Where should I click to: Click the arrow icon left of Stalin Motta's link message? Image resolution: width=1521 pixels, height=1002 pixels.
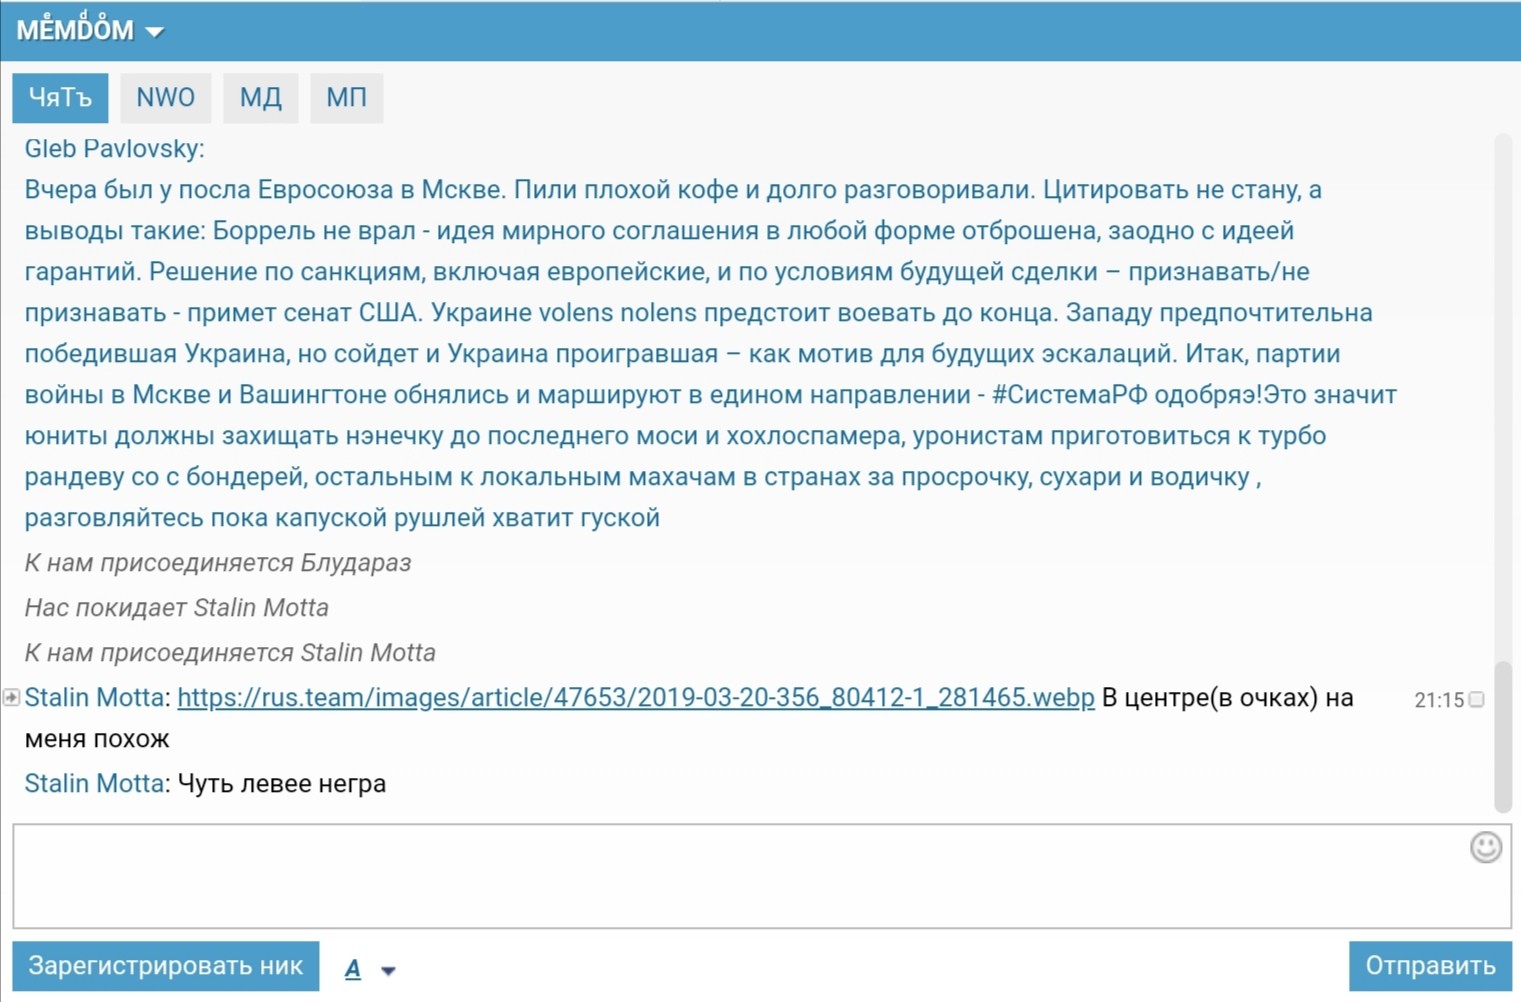coord(11,697)
